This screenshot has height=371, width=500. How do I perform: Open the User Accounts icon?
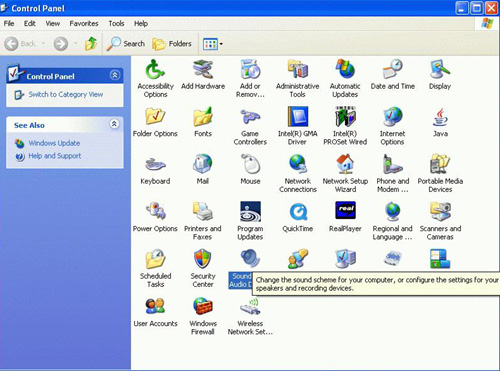[155, 307]
